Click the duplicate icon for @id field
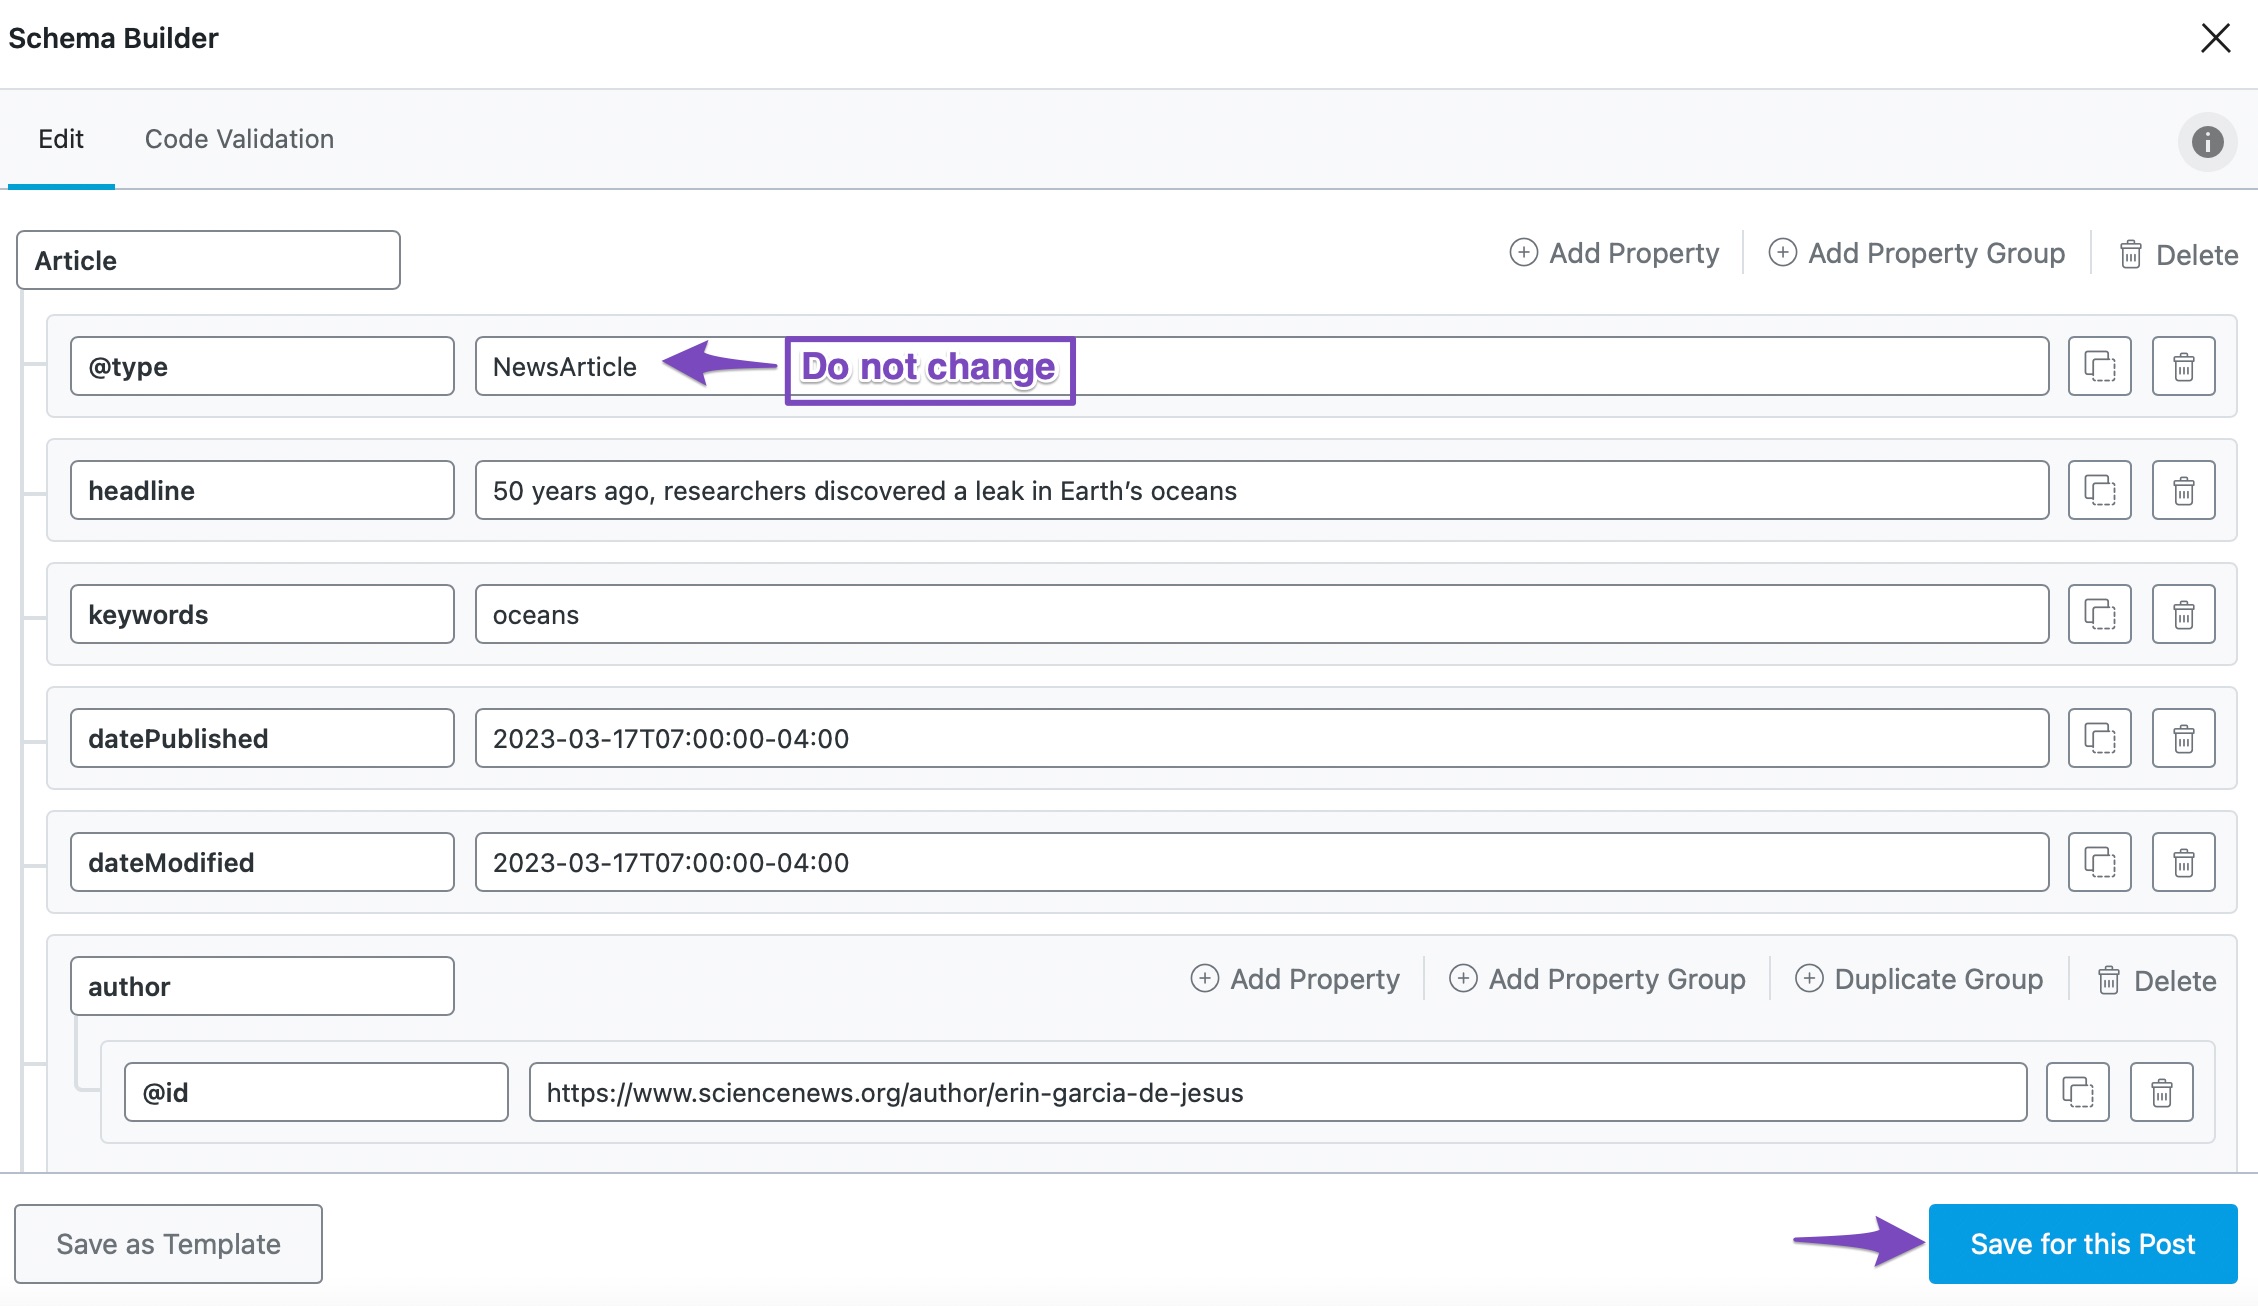Image resolution: width=2258 pixels, height=1306 pixels. (2078, 1090)
